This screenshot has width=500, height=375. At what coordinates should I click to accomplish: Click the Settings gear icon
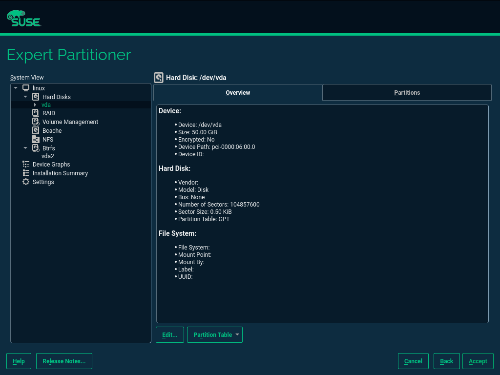(x=26, y=182)
